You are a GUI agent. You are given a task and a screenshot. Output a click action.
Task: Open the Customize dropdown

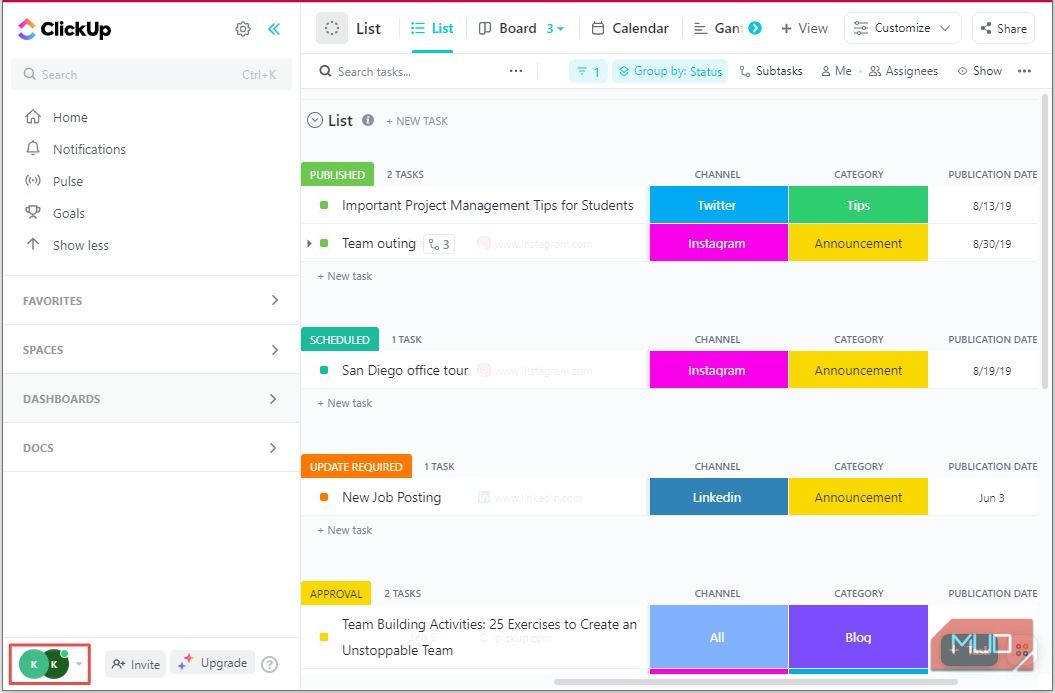click(902, 28)
